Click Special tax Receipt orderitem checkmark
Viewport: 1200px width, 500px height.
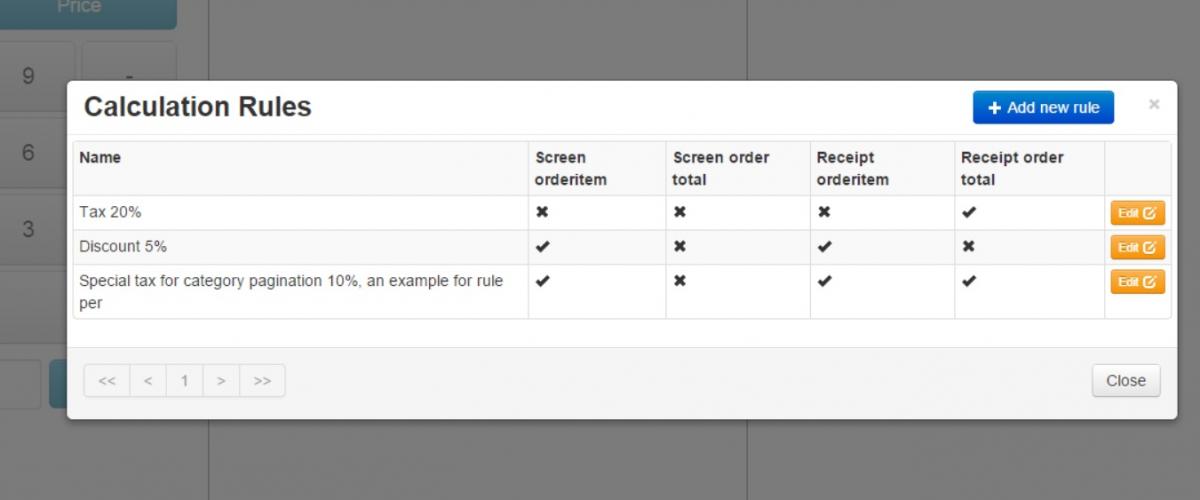tap(824, 281)
